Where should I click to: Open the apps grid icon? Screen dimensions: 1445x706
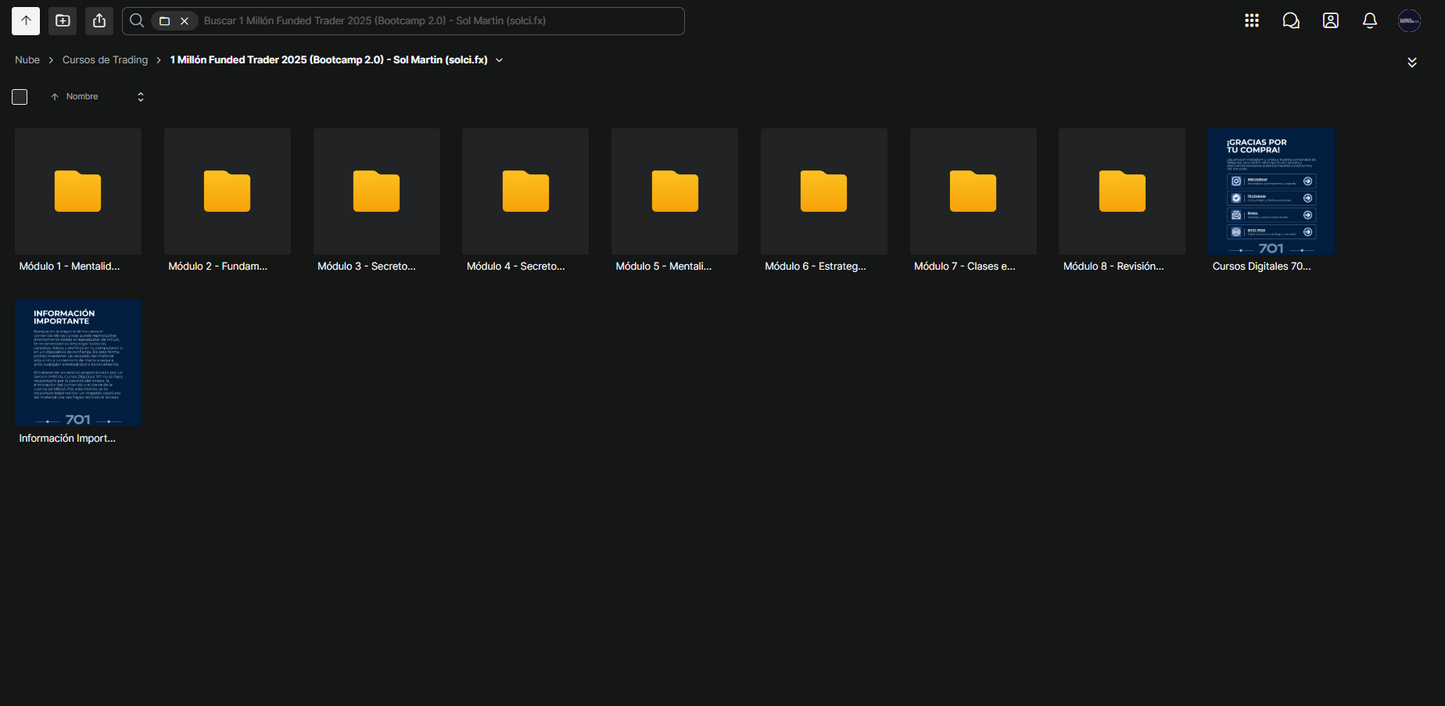(x=1251, y=20)
